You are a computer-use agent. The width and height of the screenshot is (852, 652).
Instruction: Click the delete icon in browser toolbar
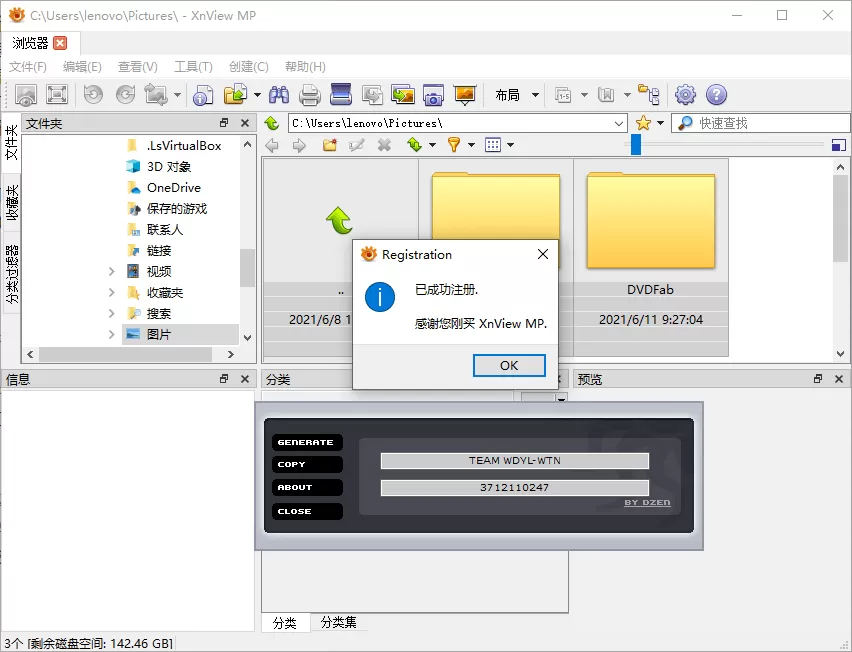(384, 144)
